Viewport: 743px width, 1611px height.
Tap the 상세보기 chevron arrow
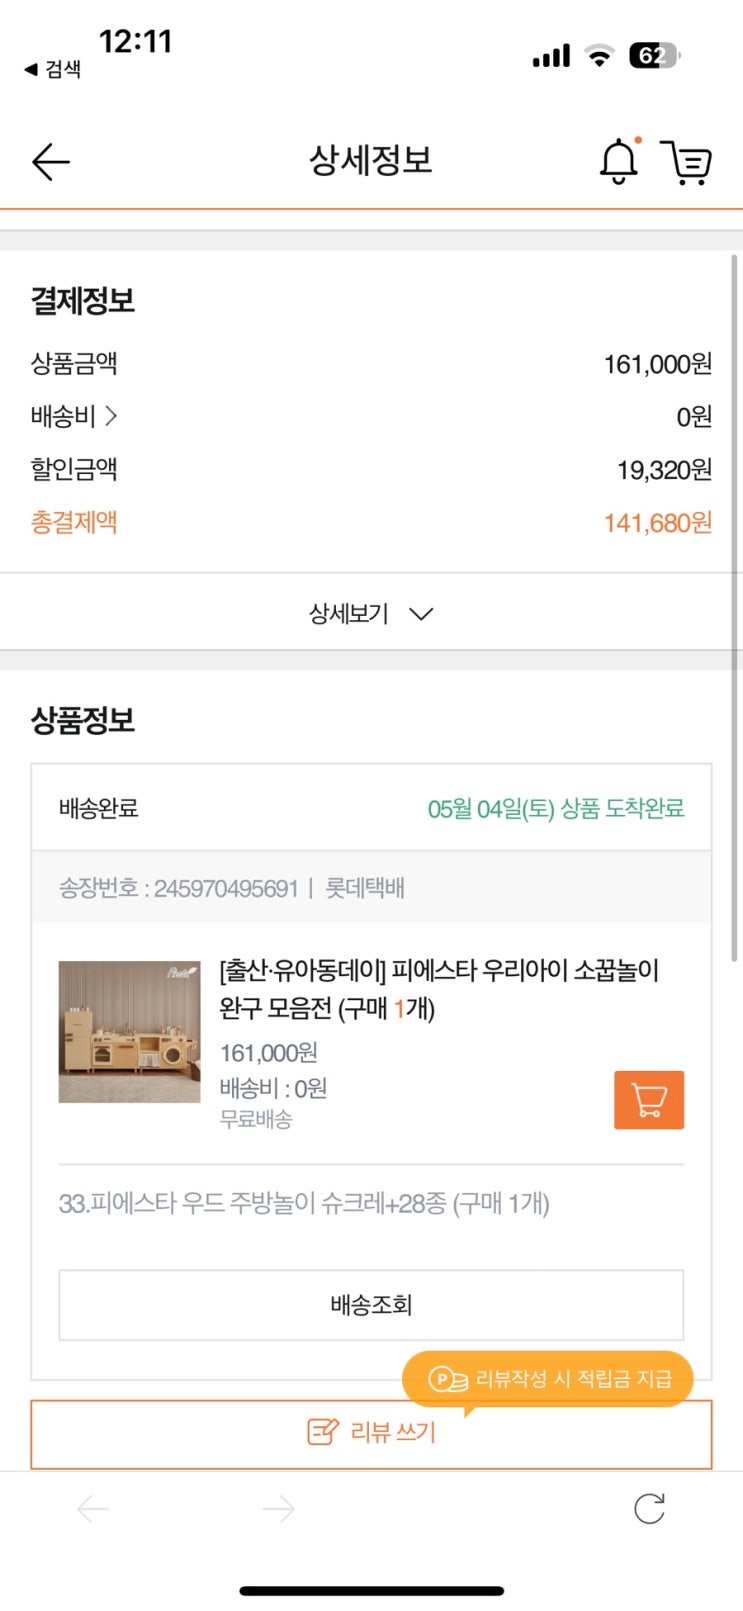click(x=421, y=614)
